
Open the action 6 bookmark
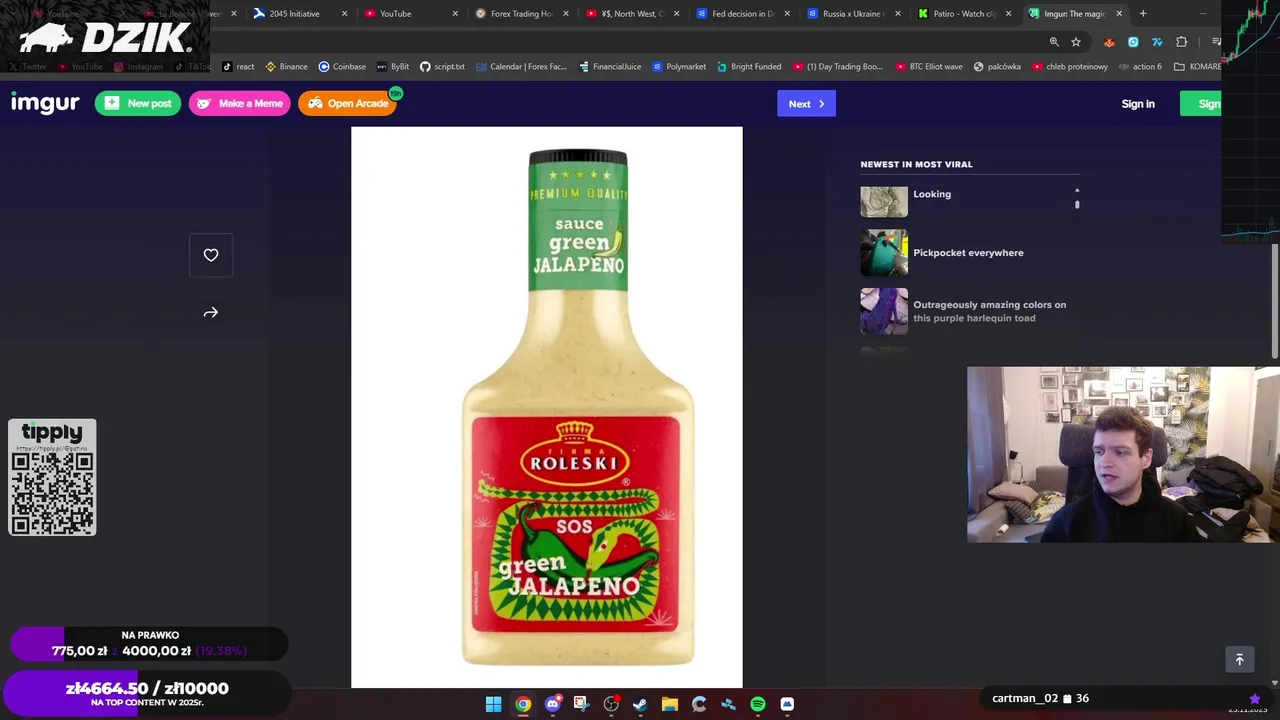click(x=1140, y=67)
